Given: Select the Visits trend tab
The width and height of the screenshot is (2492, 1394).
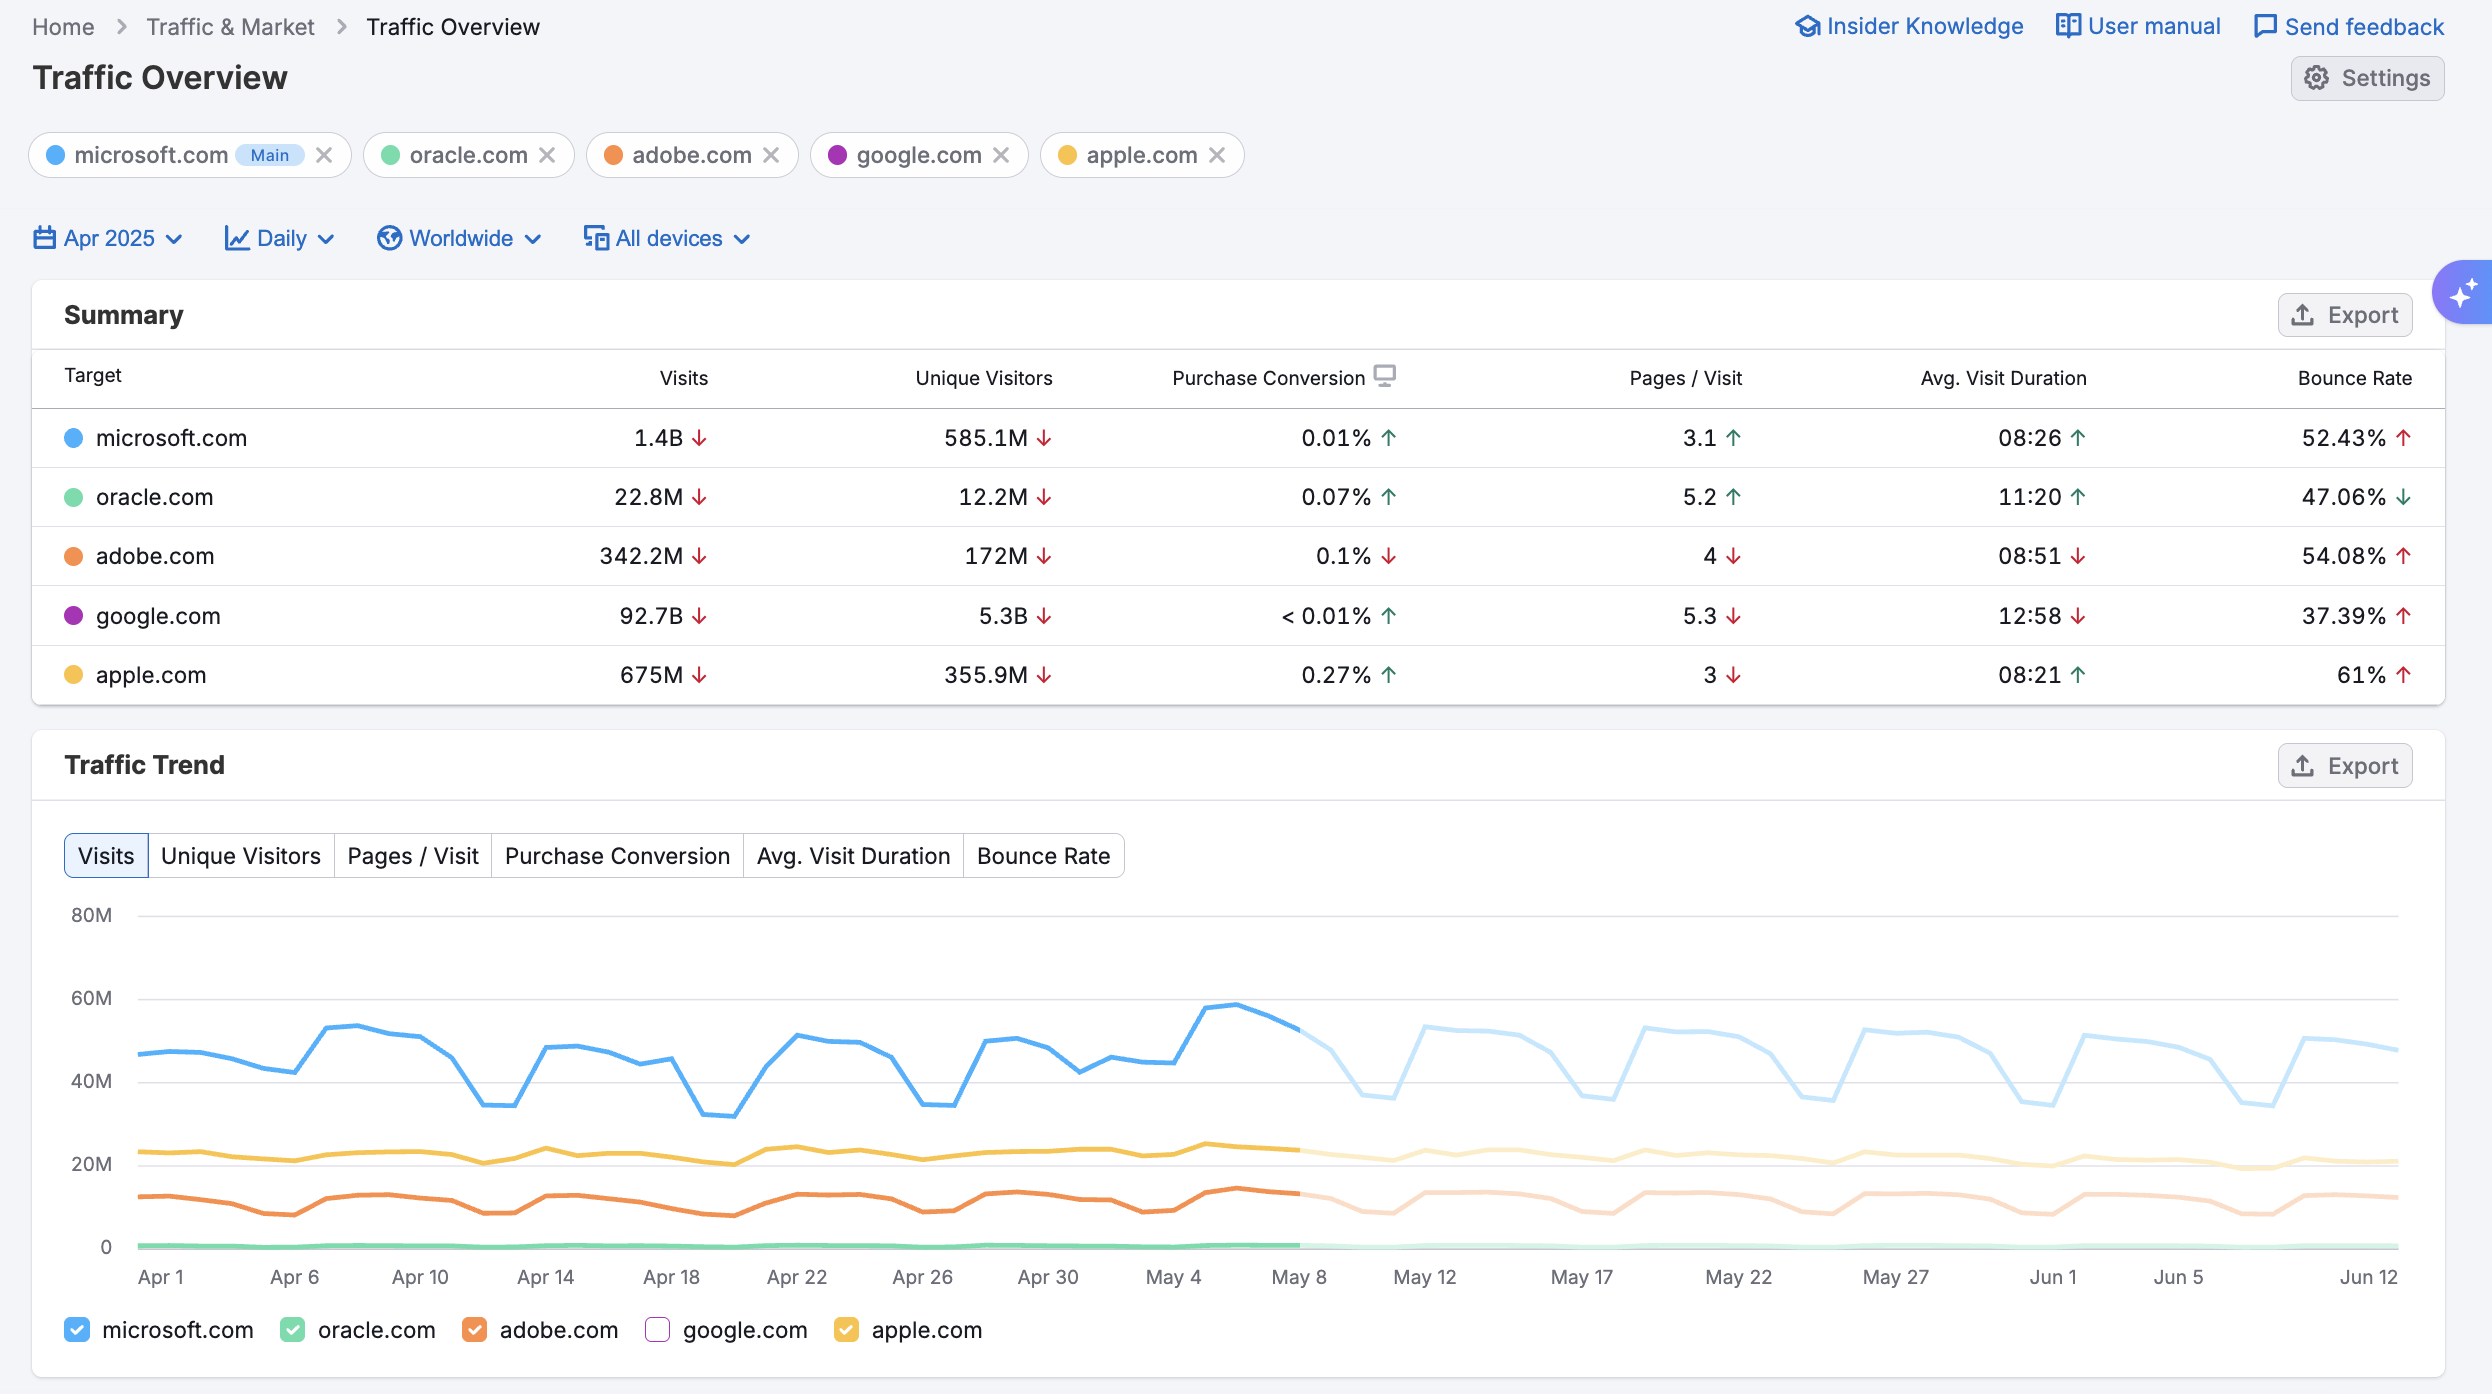Looking at the screenshot, I should click(106, 856).
